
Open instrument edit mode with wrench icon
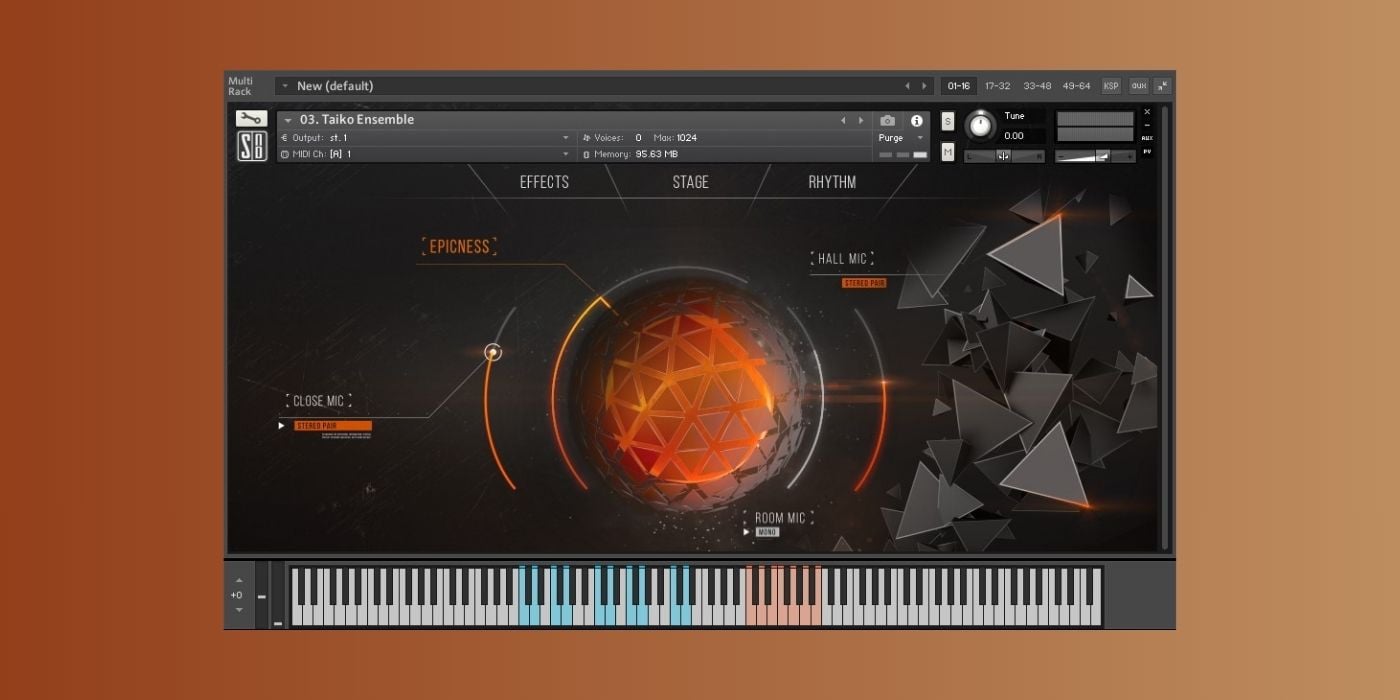coord(251,119)
